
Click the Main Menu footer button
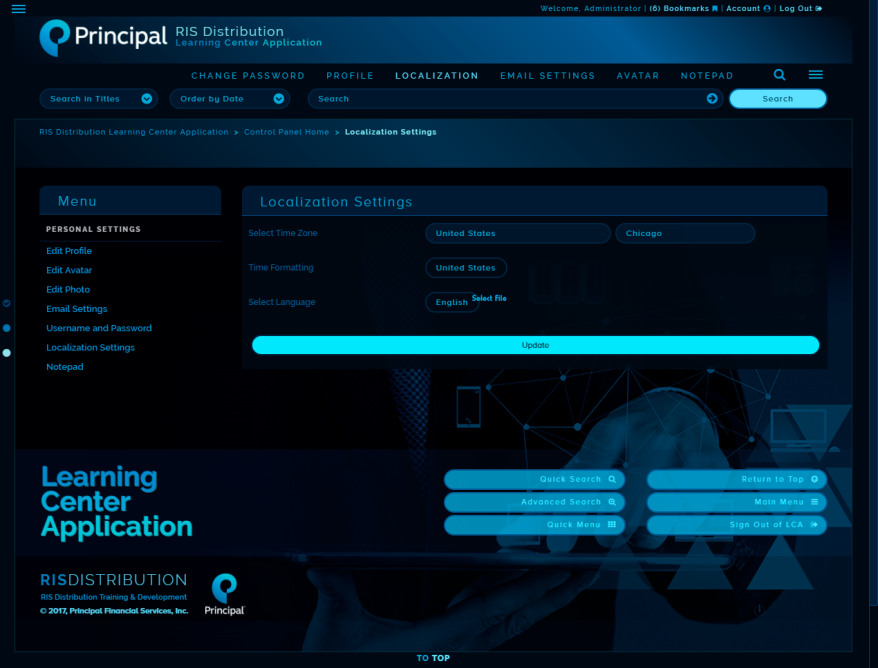click(x=736, y=502)
